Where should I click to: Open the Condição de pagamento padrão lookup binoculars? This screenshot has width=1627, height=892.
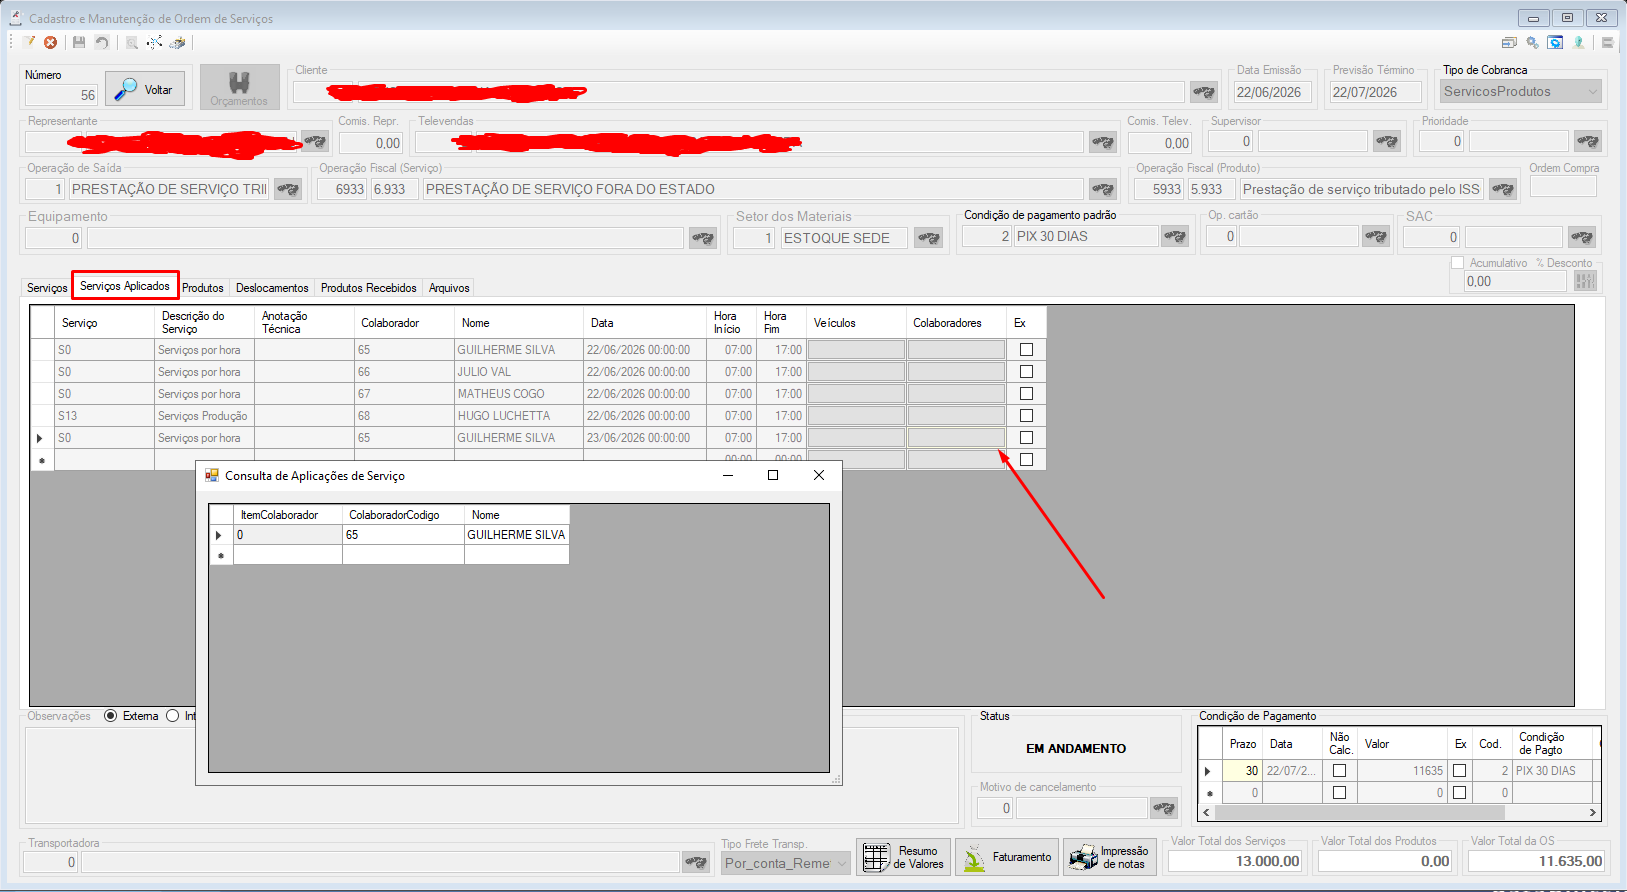point(1175,237)
